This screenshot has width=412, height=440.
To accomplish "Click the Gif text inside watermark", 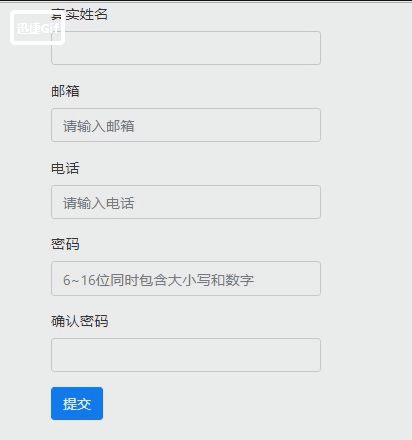I will pyautogui.click(x=51, y=28).
